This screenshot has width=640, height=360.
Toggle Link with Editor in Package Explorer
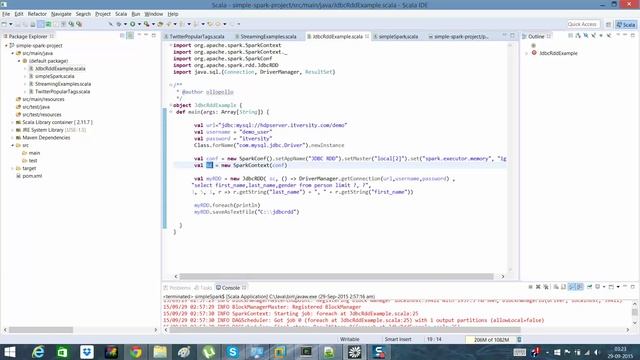coord(130,36)
